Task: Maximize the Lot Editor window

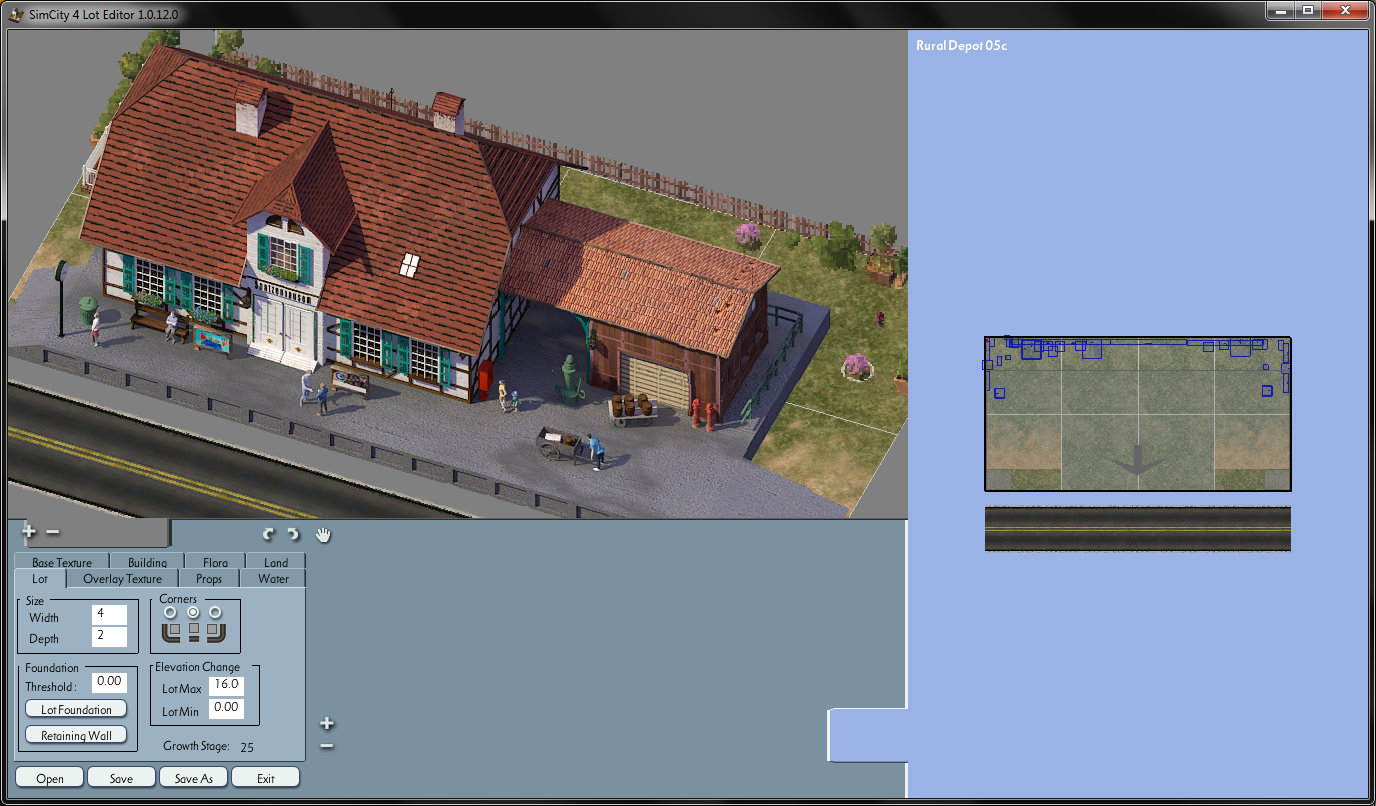Action: tap(1308, 10)
